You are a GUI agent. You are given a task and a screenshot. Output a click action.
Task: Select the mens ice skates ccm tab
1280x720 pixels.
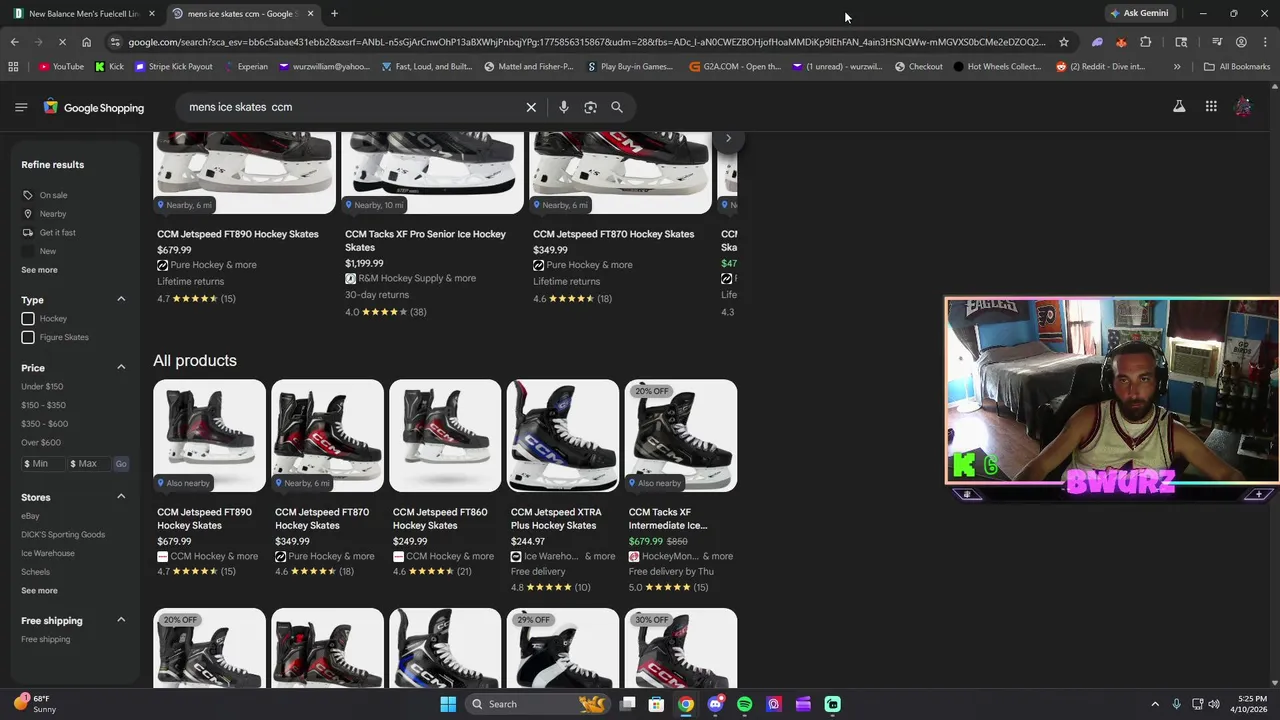(242, 14)
